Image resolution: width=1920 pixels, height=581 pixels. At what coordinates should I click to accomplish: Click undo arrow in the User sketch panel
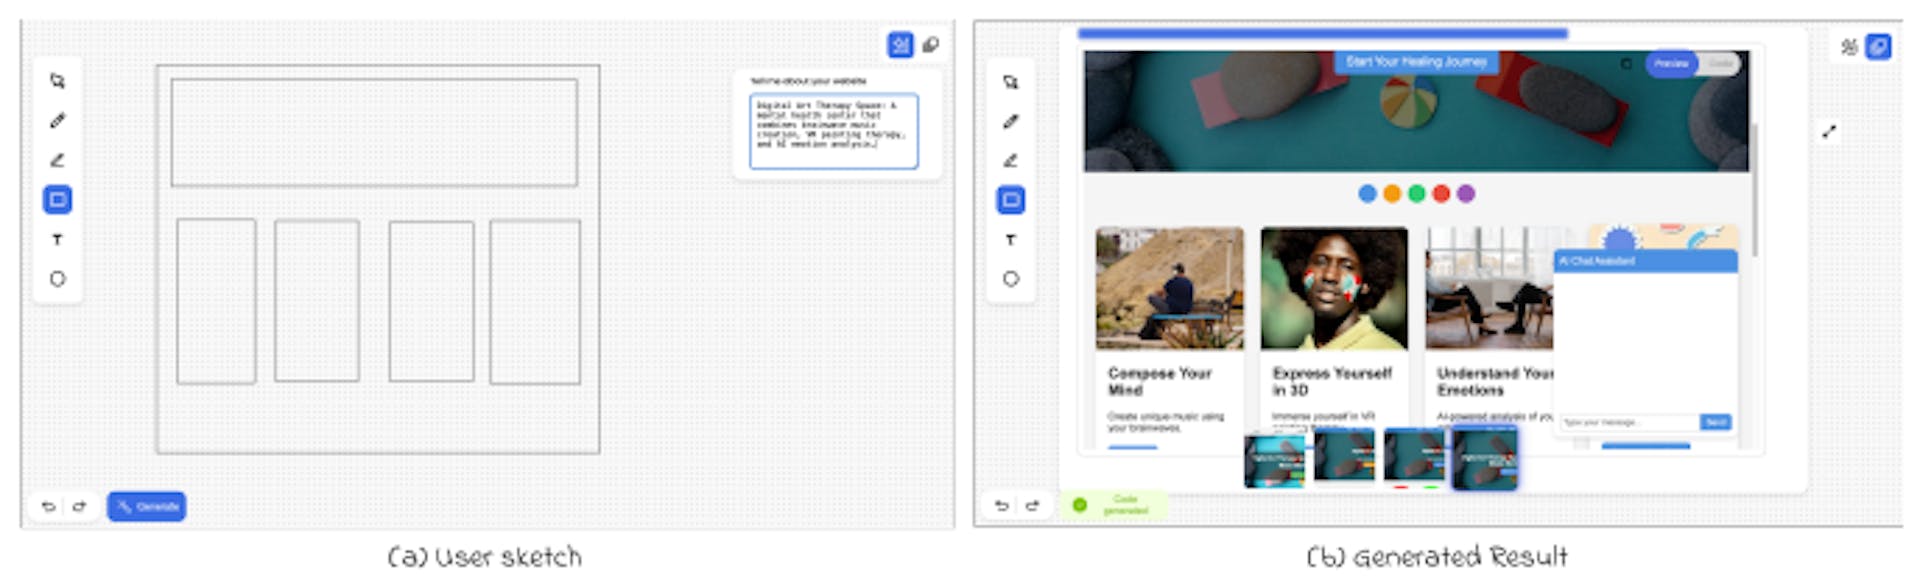[x=48, y=507]
